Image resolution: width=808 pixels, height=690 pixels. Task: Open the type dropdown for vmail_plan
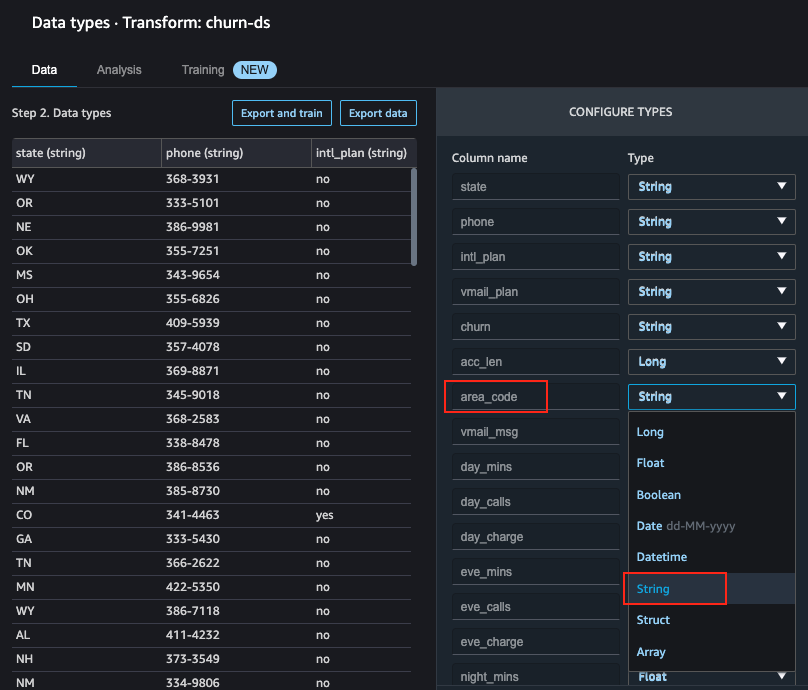712,292
